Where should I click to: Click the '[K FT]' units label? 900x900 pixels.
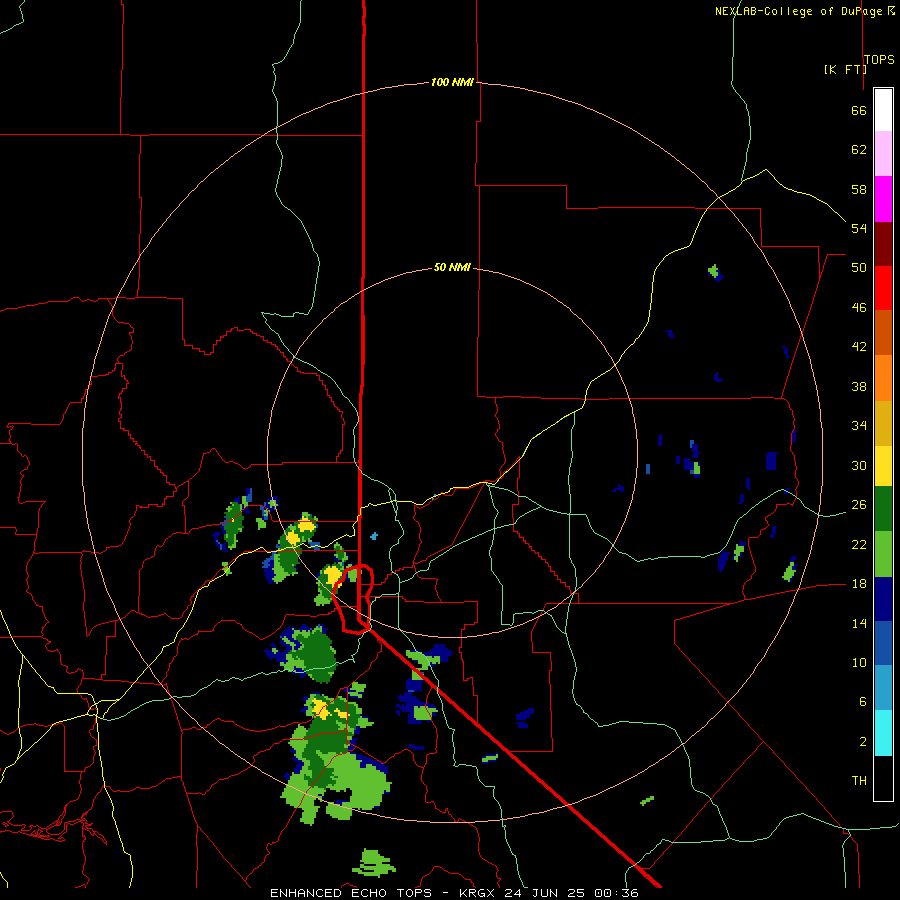[x=845, y=69]
